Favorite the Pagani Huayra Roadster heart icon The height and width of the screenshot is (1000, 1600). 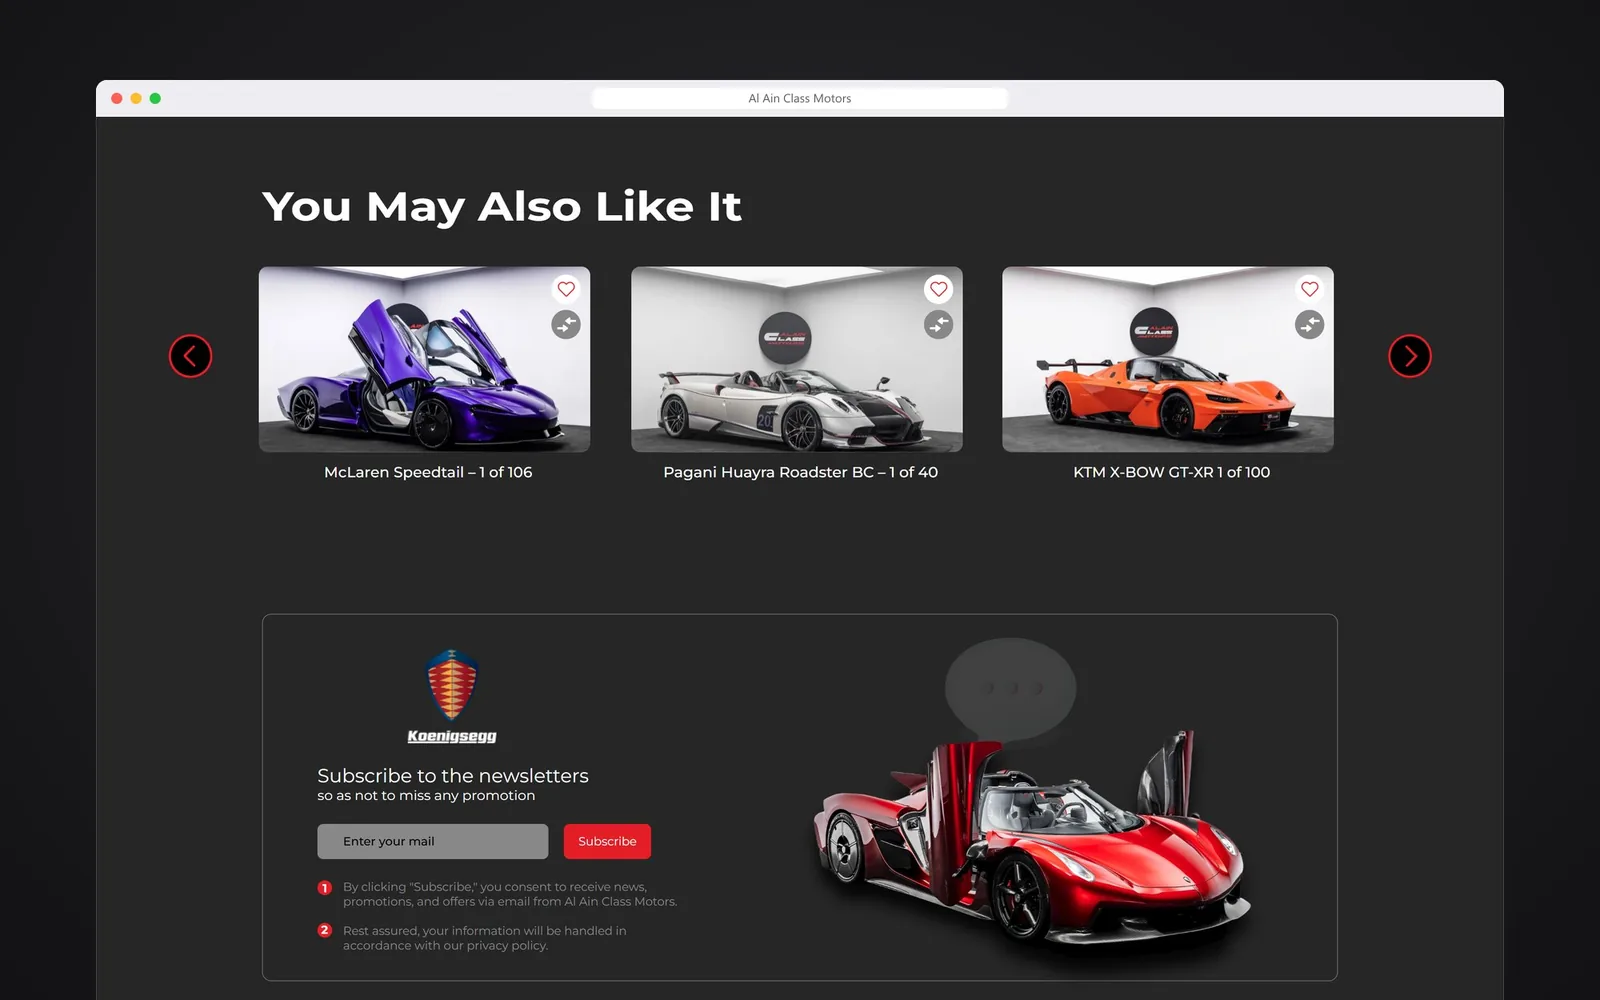[x=938, y=289]
